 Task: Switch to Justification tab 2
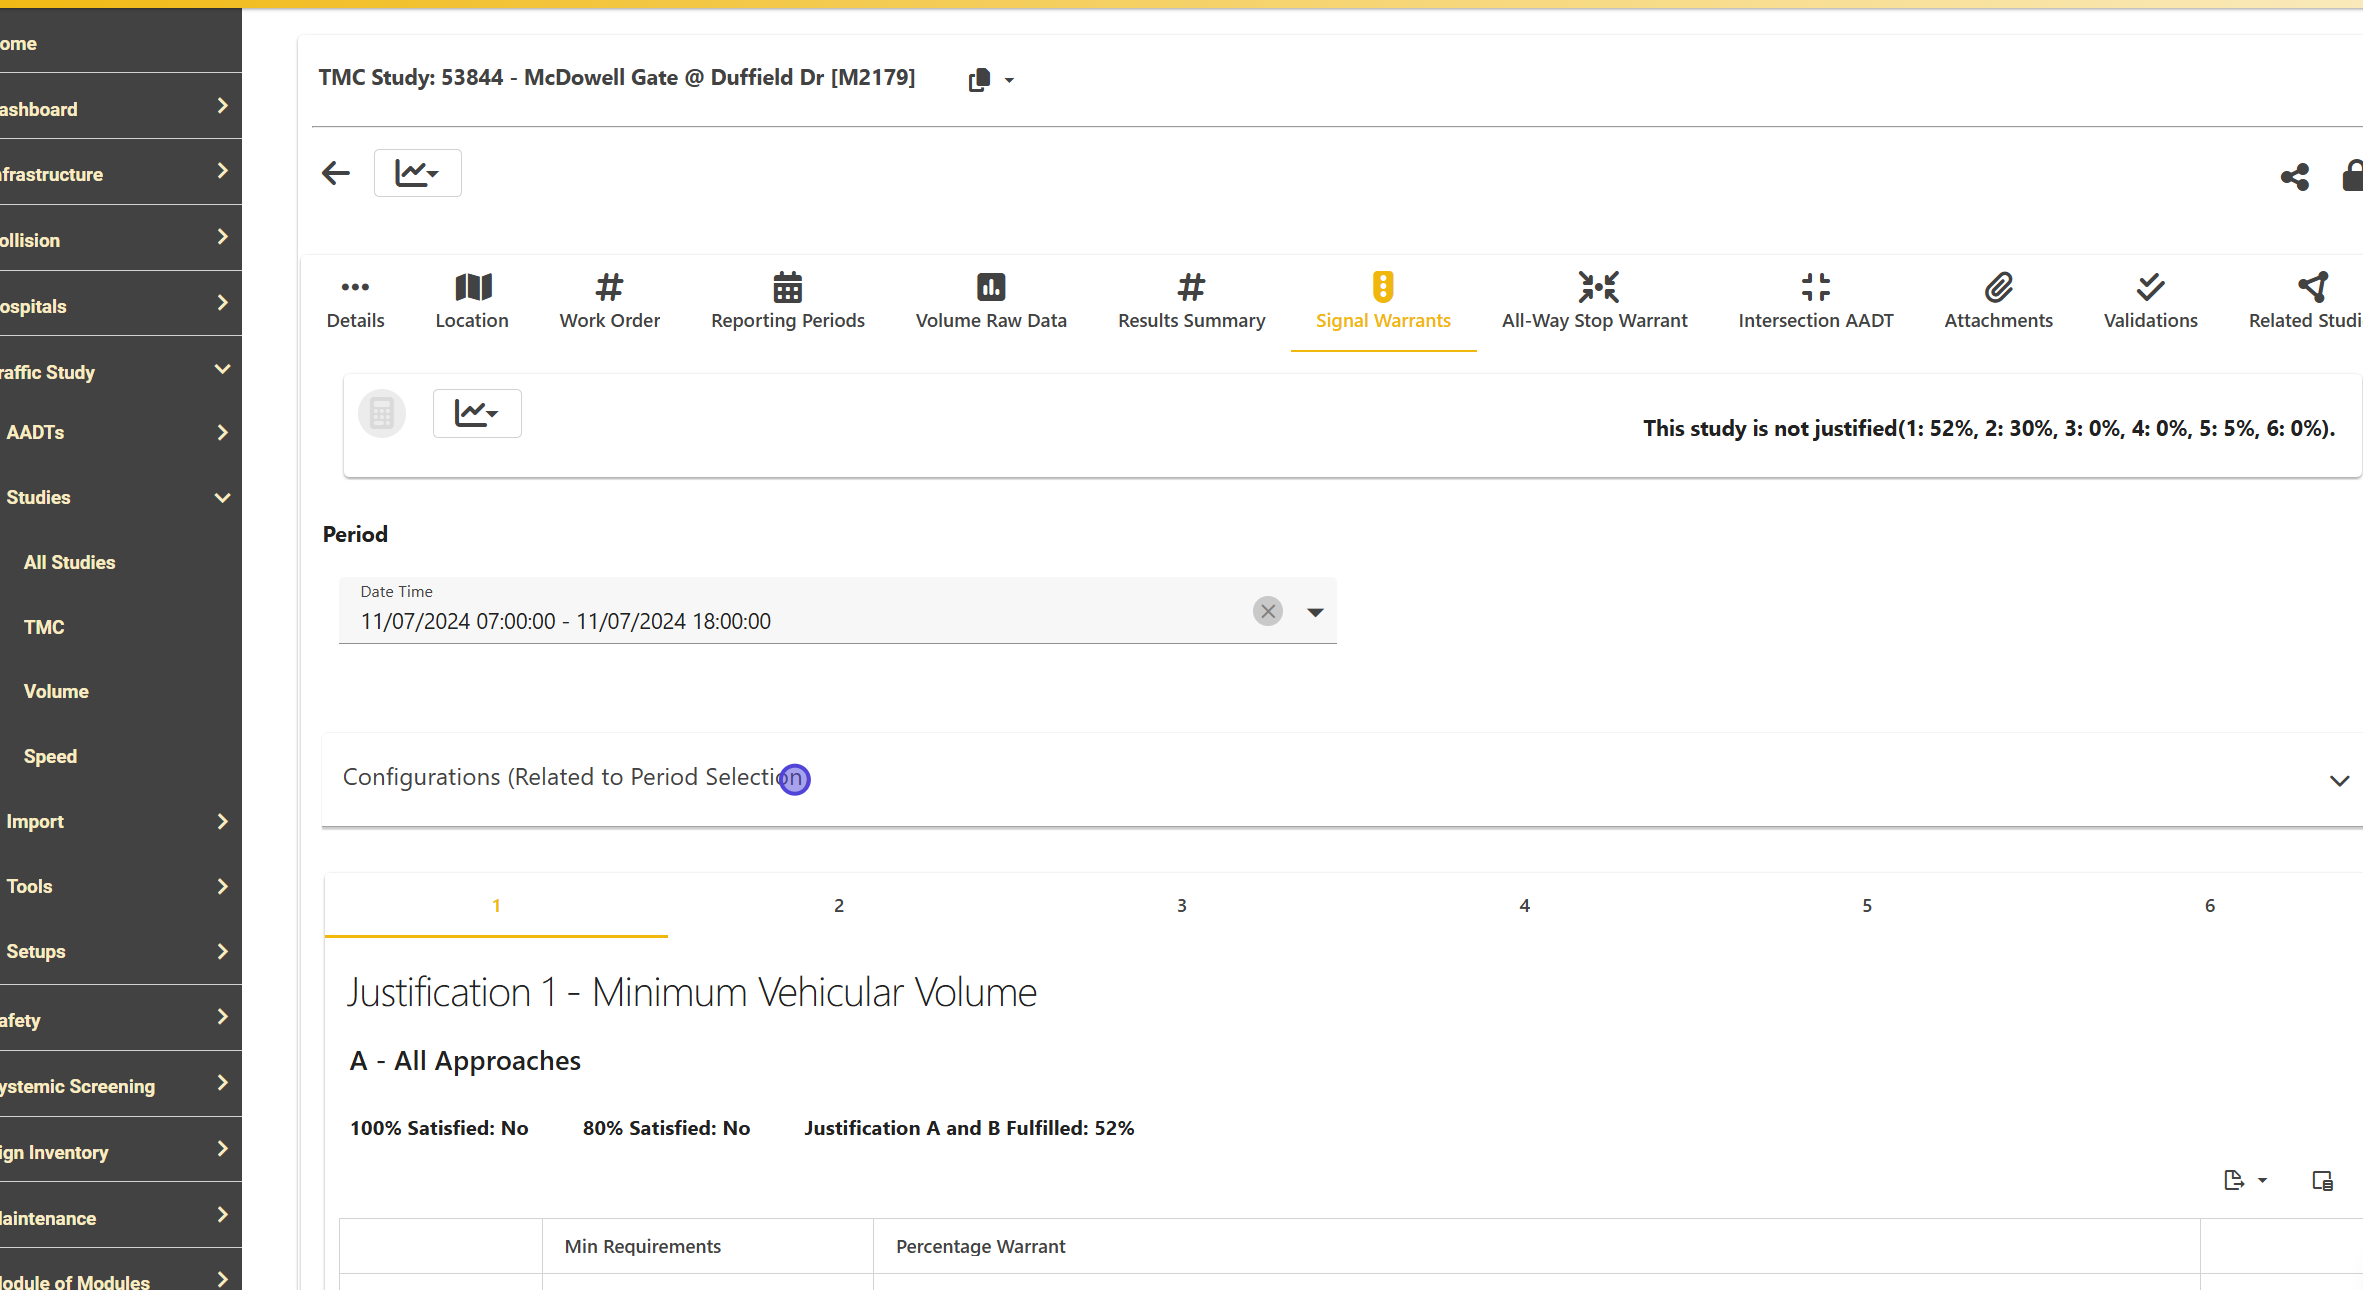(838, 905)
